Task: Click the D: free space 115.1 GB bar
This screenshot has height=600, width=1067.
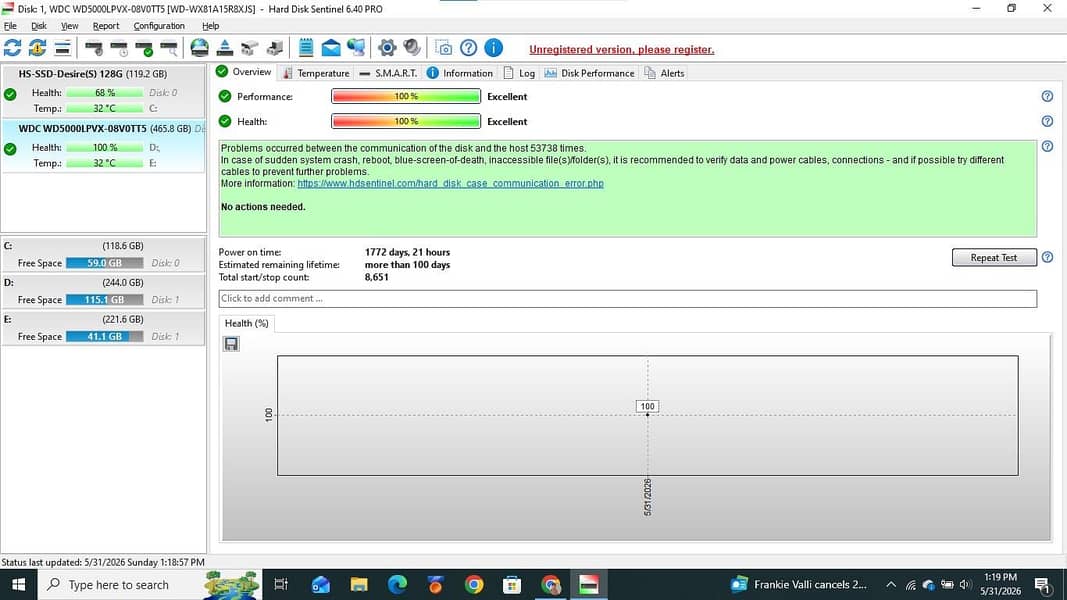Action: [105, 300]
